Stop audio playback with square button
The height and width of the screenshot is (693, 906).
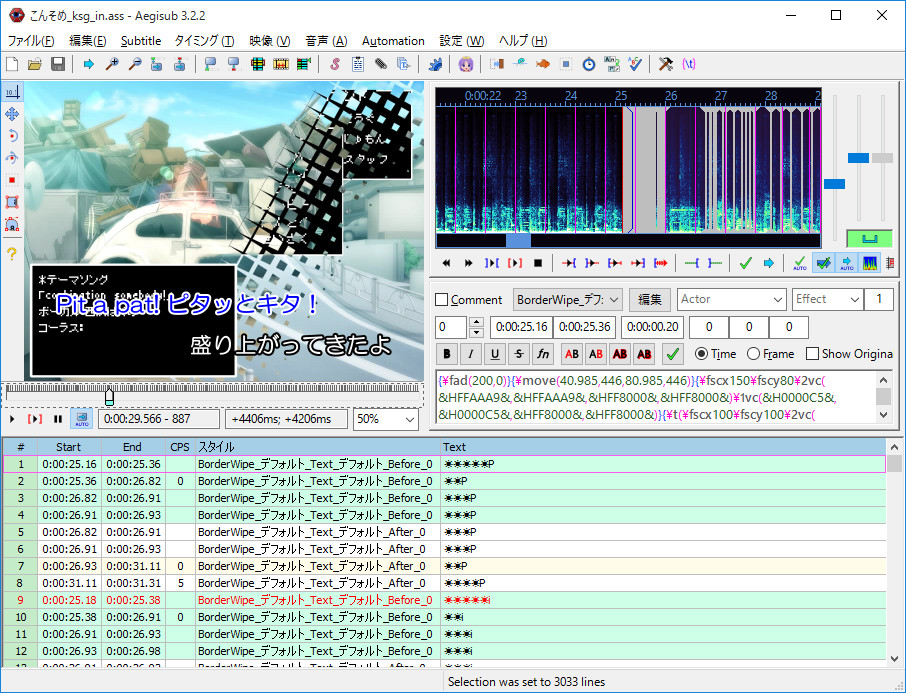(537, 264)
